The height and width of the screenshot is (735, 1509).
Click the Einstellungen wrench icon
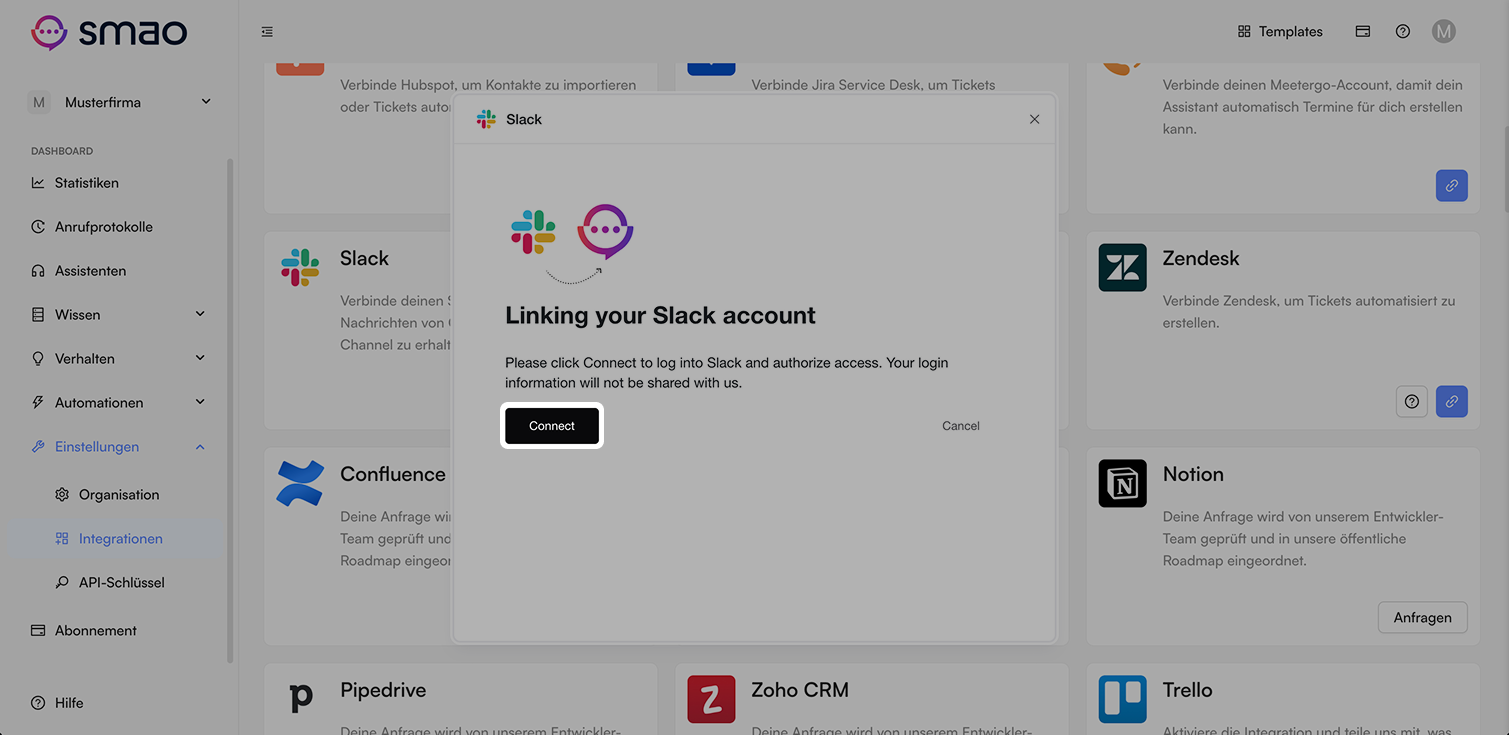click(38, 447)
